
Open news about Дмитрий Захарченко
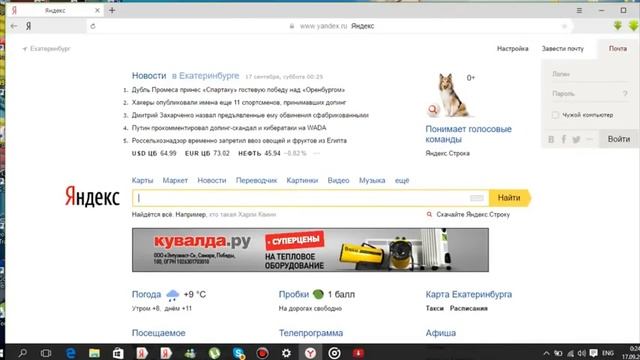pos(250,116)
